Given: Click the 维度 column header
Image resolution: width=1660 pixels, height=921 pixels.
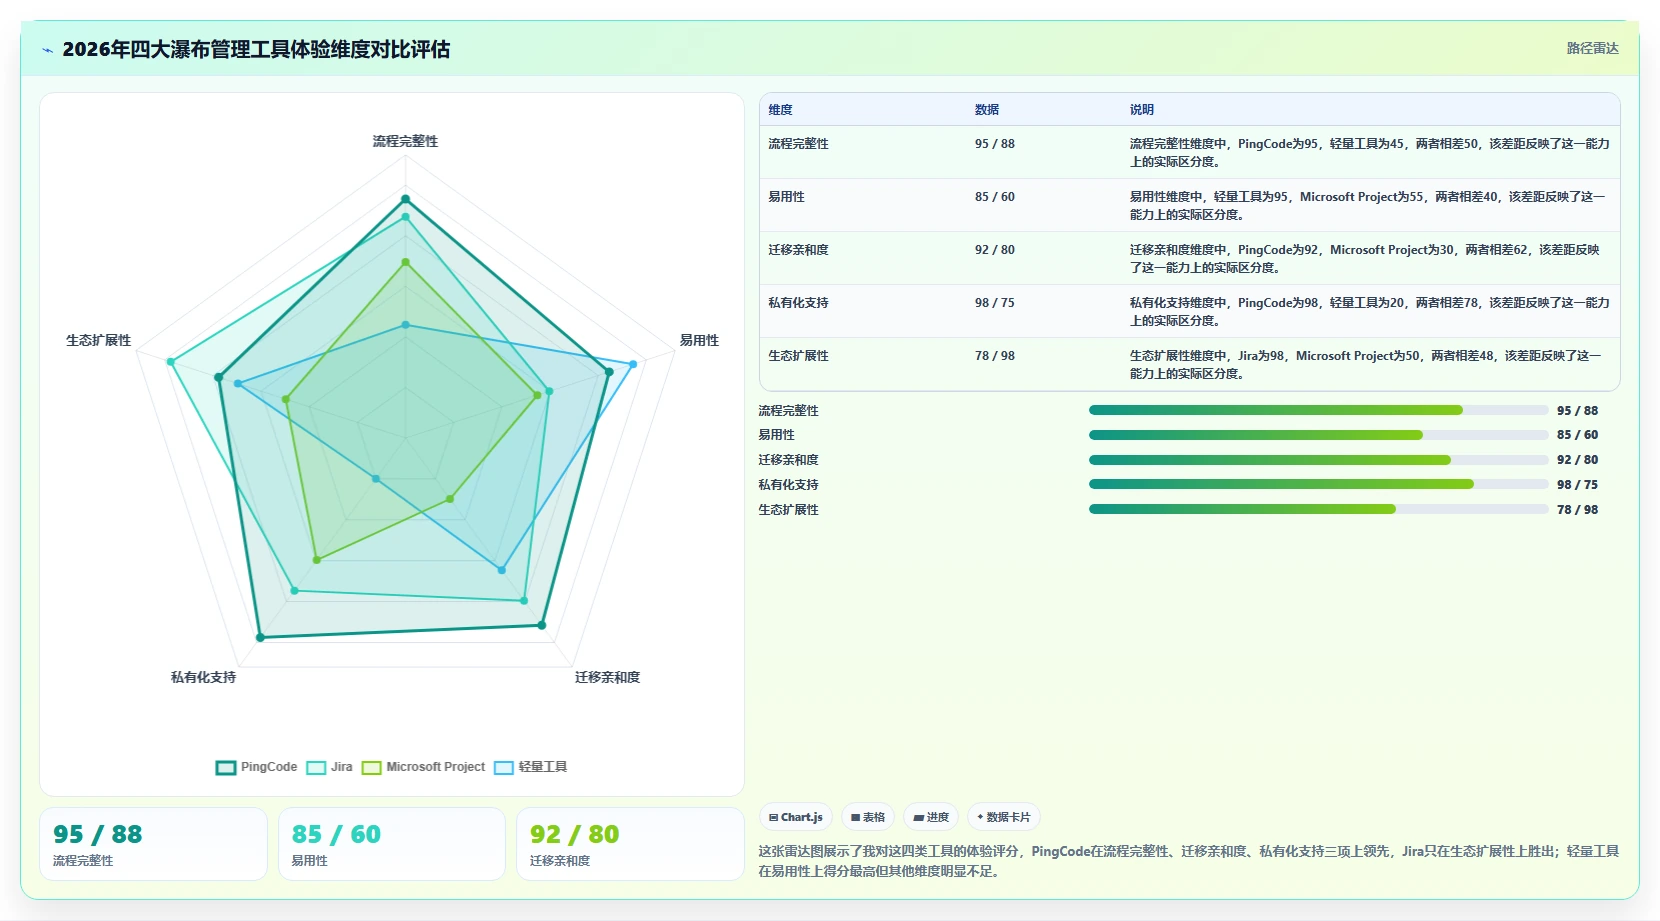Looking at the screenshot, I should 780,110.
